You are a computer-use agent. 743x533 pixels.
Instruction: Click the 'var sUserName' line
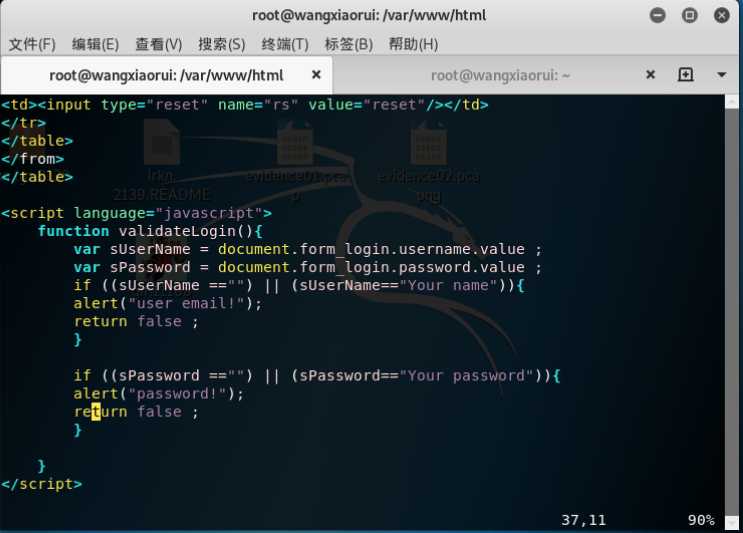pos(308,249)
